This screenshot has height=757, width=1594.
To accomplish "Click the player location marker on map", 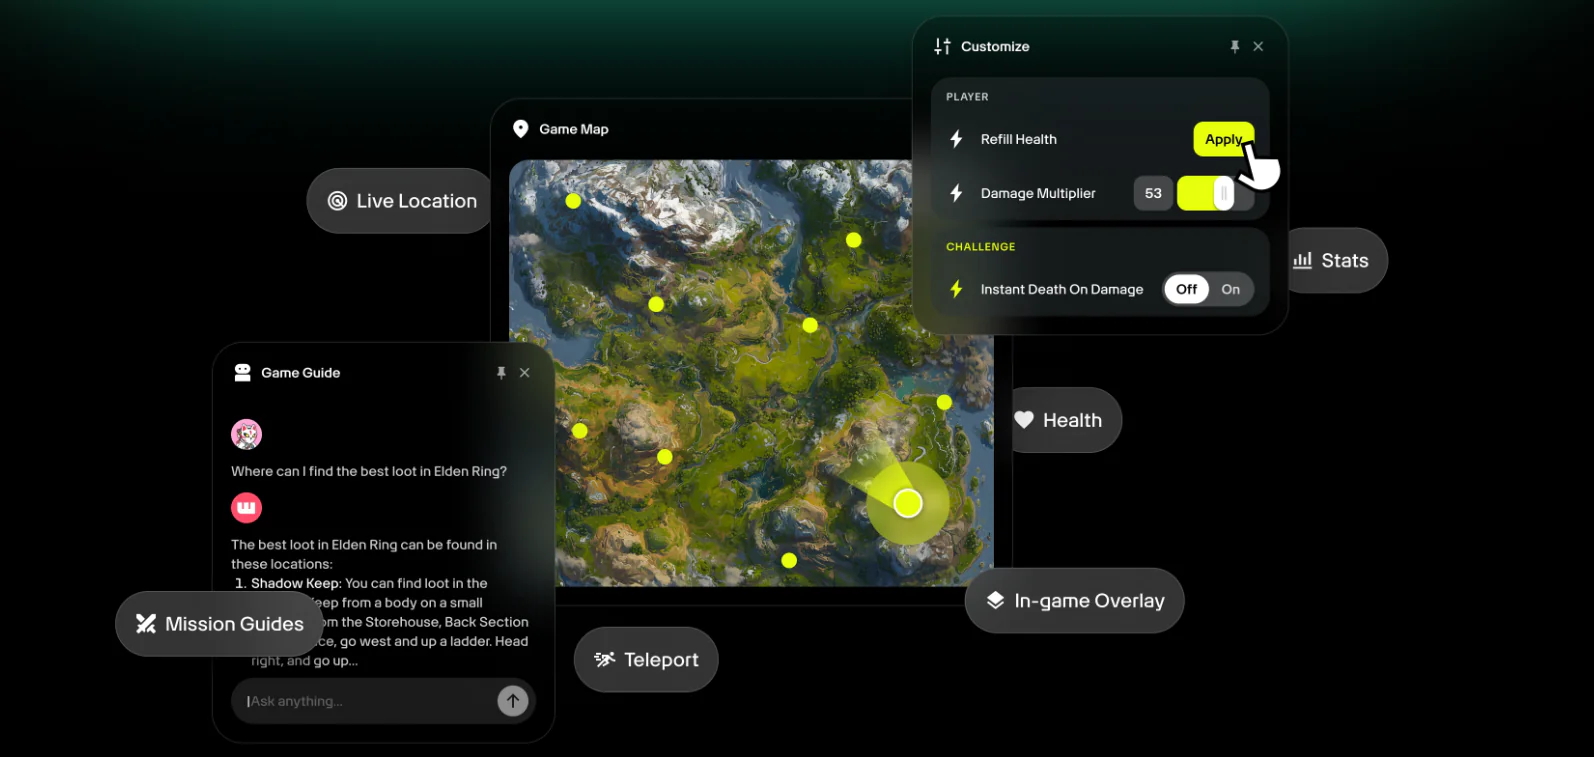I will point(908,503).
